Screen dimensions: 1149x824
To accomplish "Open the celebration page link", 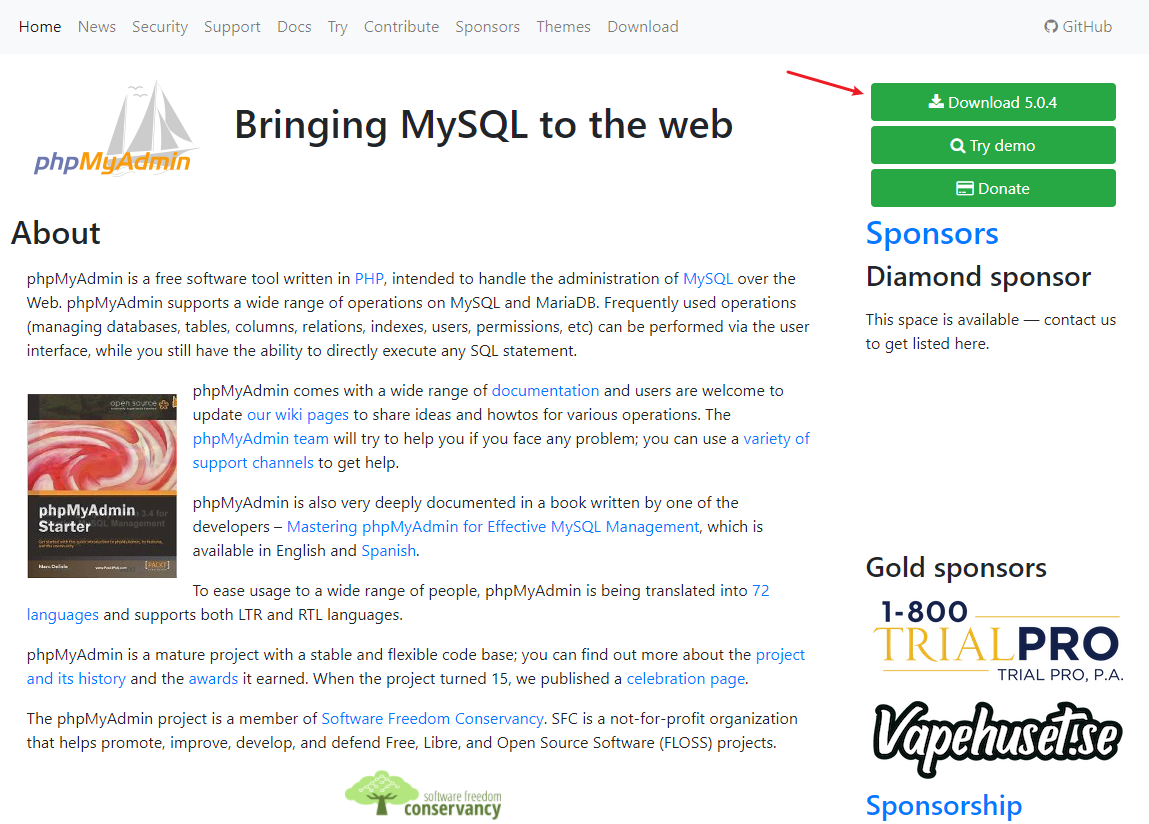I will click(x=686, y=679).
